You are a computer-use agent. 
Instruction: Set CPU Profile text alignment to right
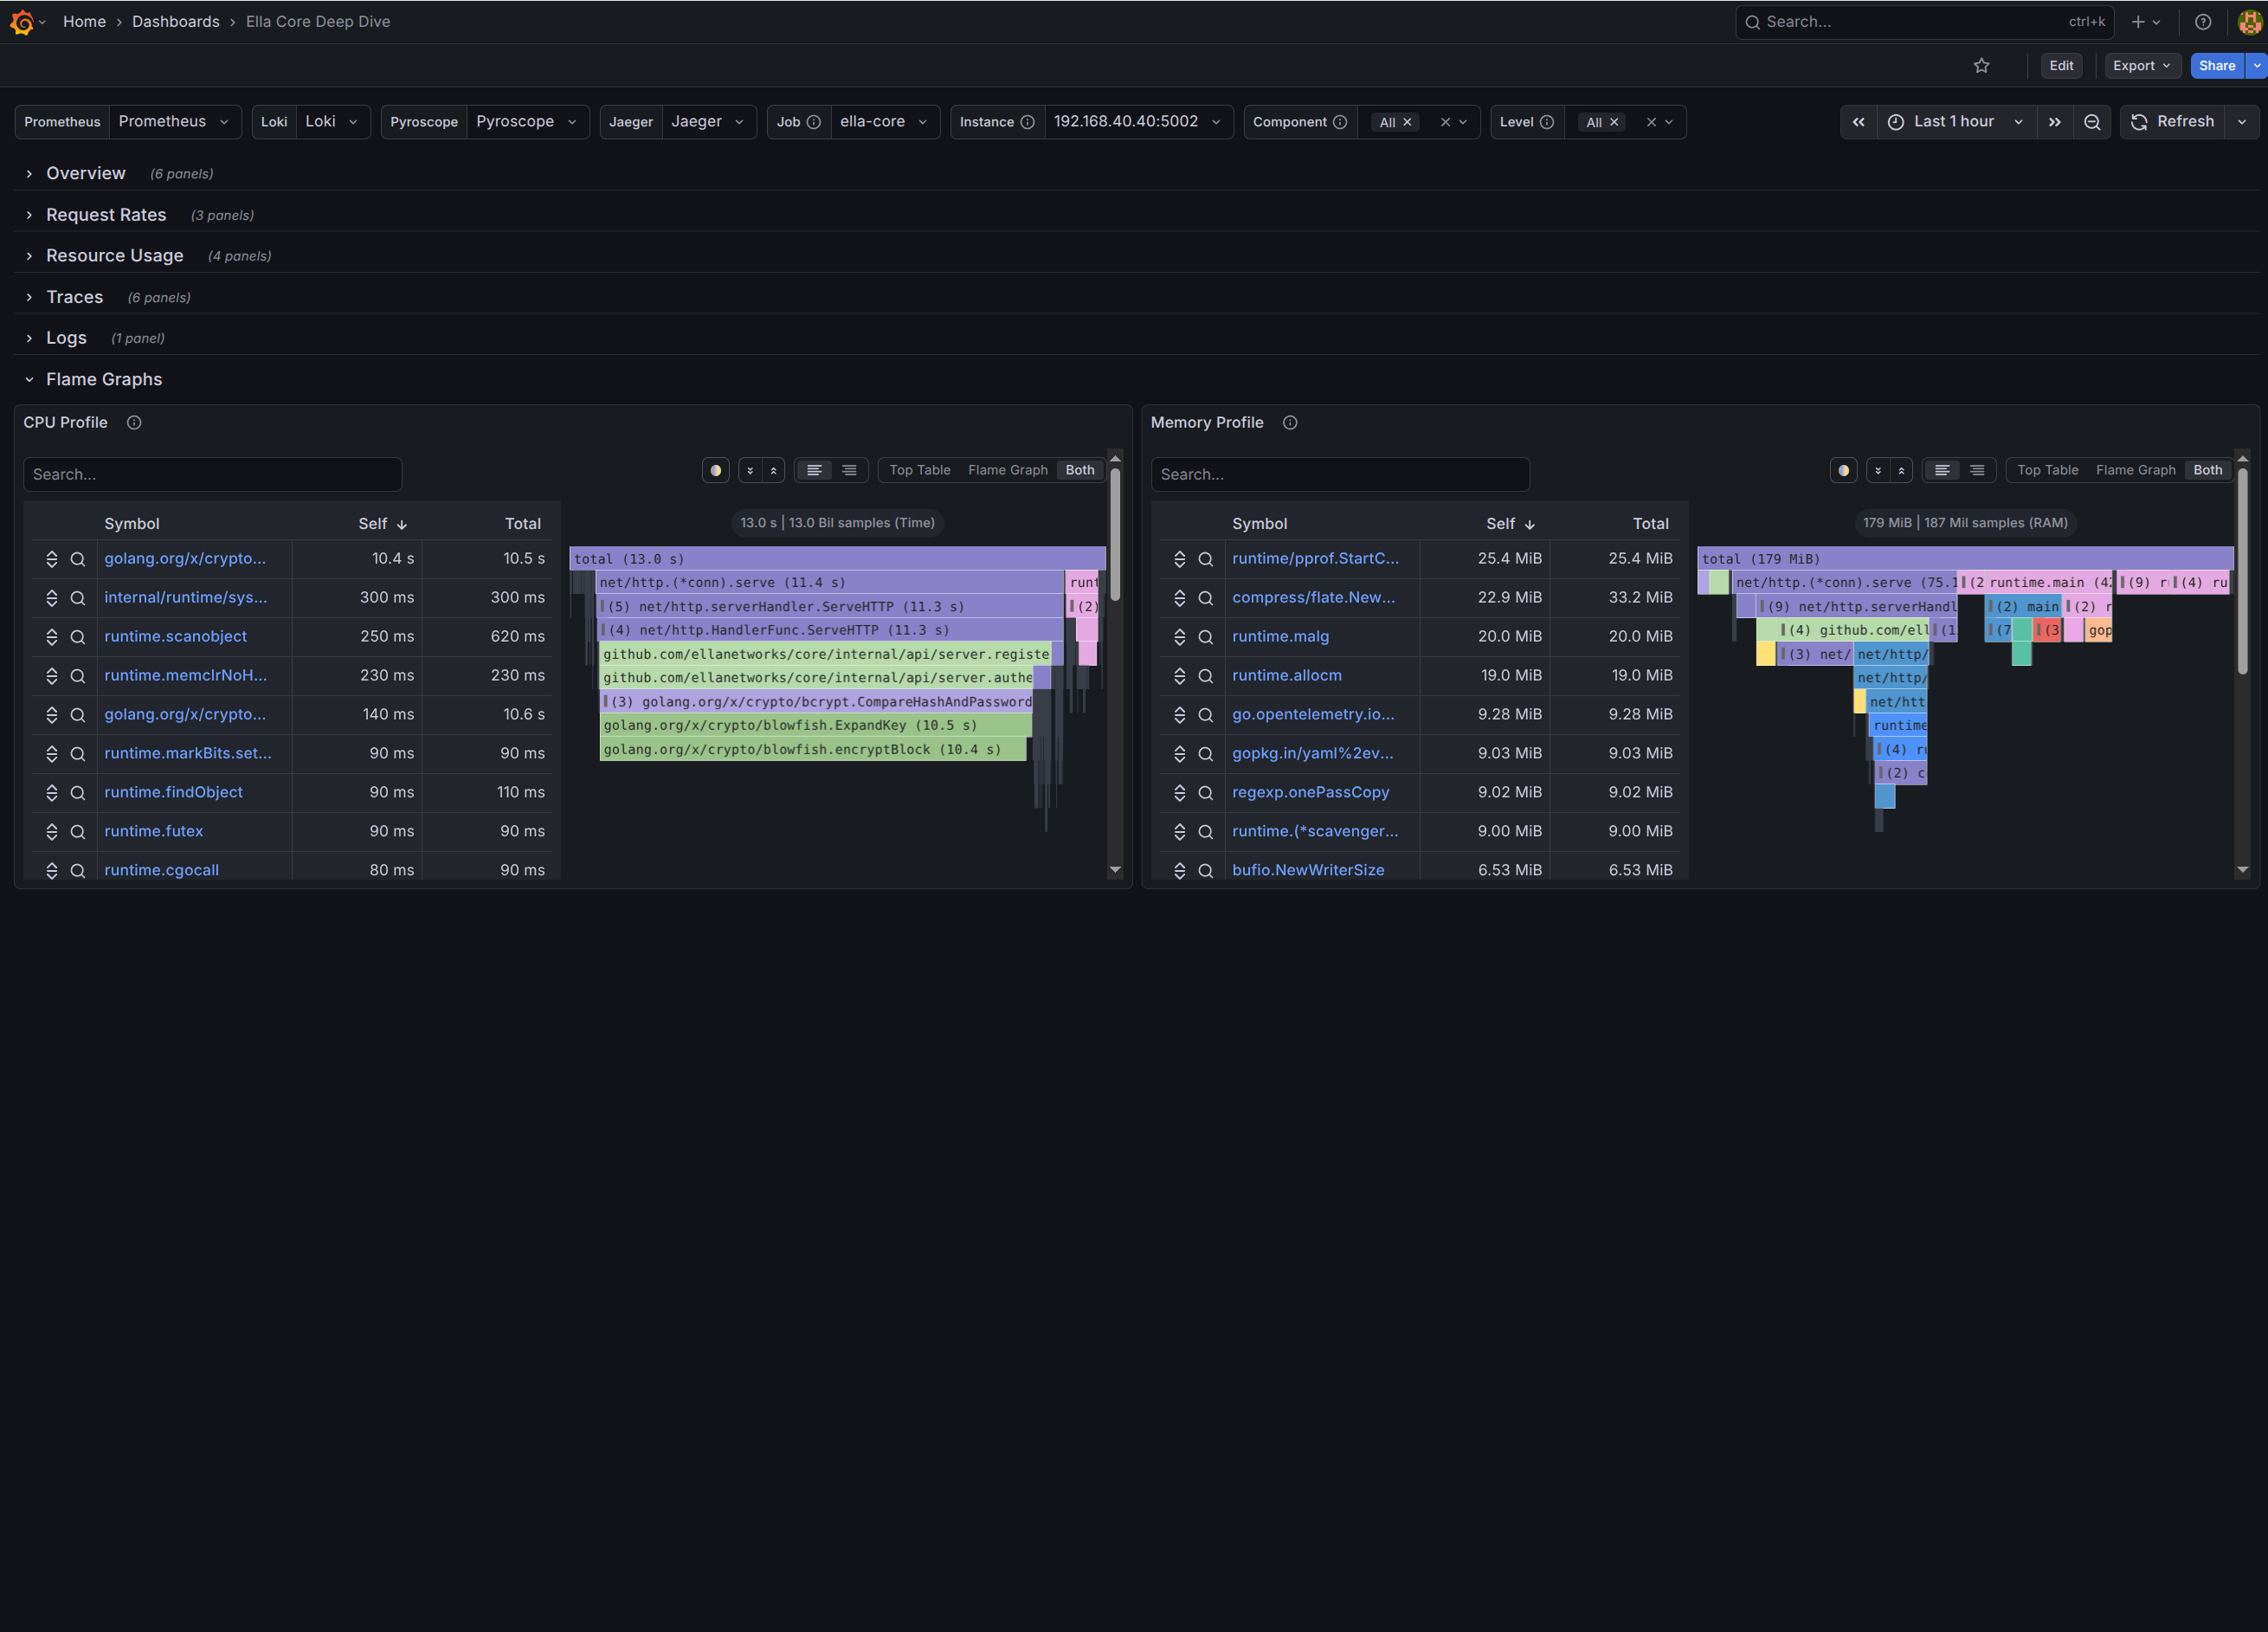click(x=849, y=470)
